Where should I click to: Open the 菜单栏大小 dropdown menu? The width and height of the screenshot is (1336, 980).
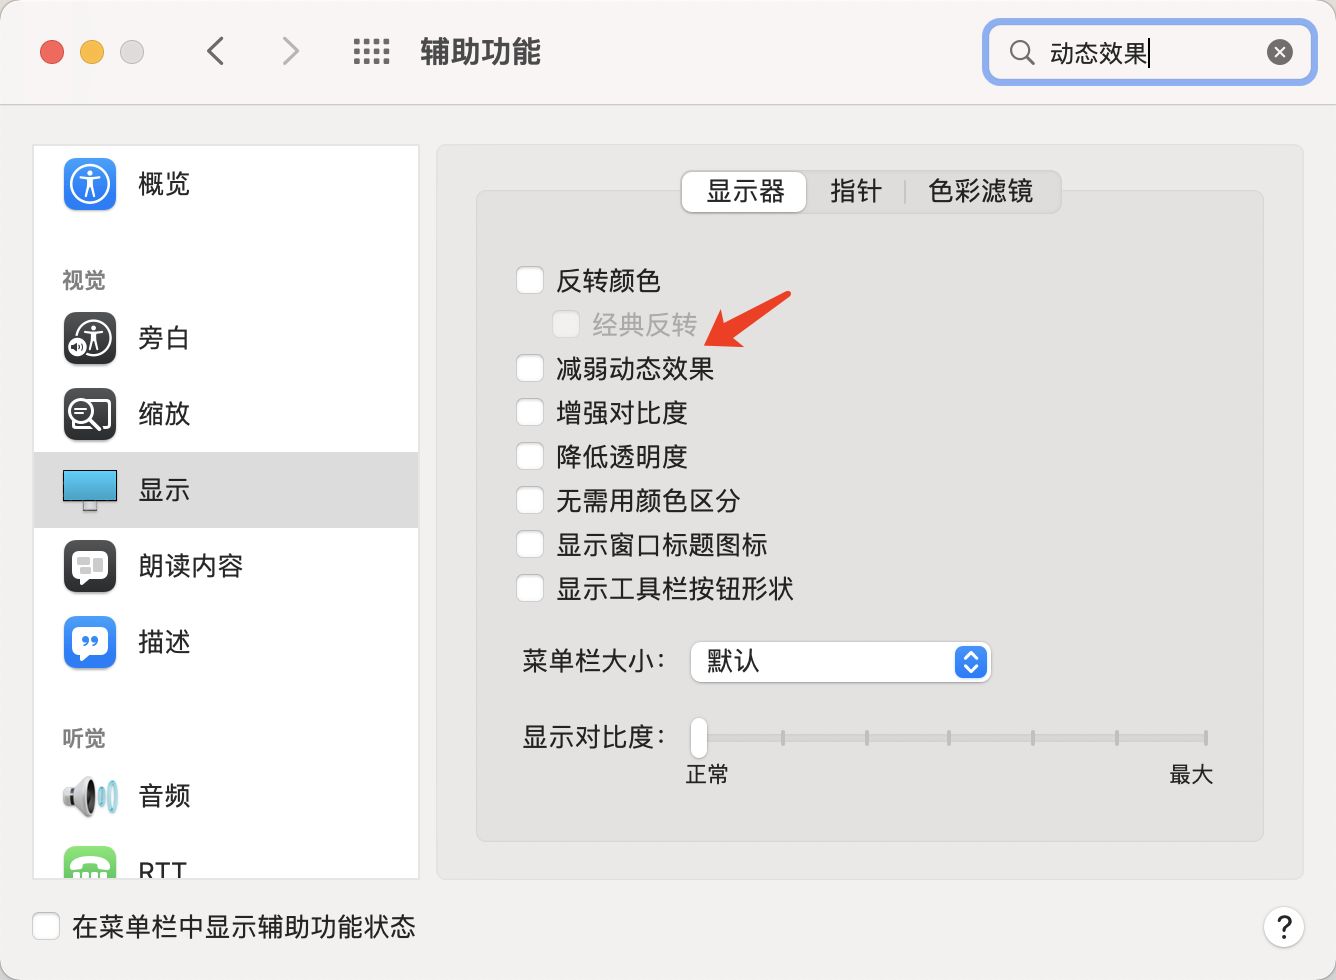(x=840, y=662)
